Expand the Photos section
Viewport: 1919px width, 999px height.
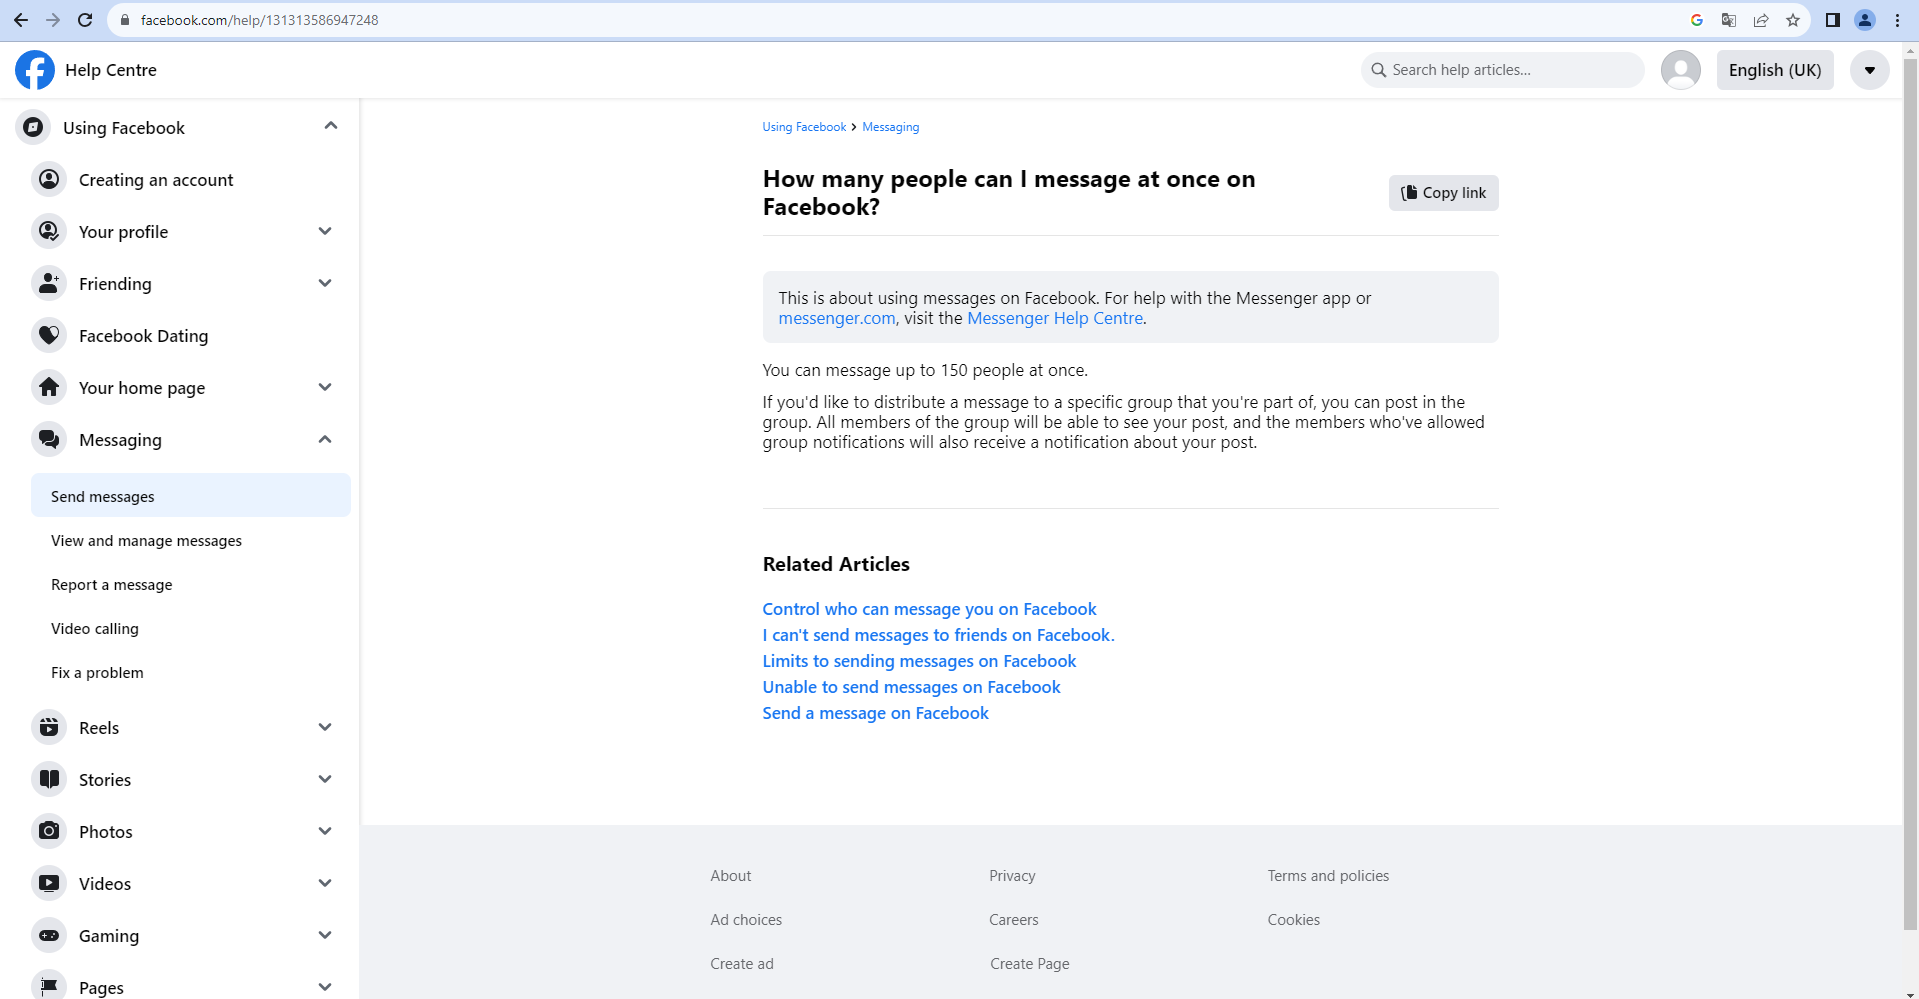point(325,831)
